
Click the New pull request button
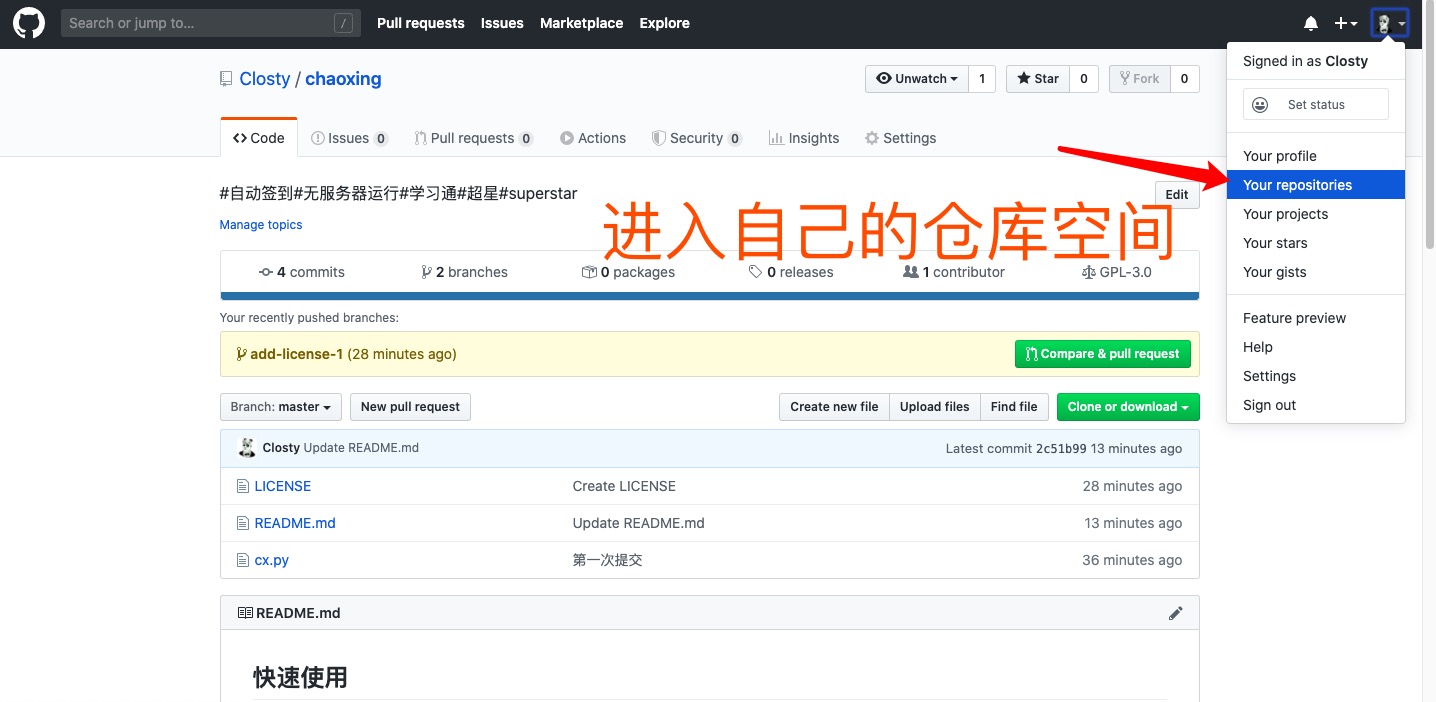coord(410,407)
